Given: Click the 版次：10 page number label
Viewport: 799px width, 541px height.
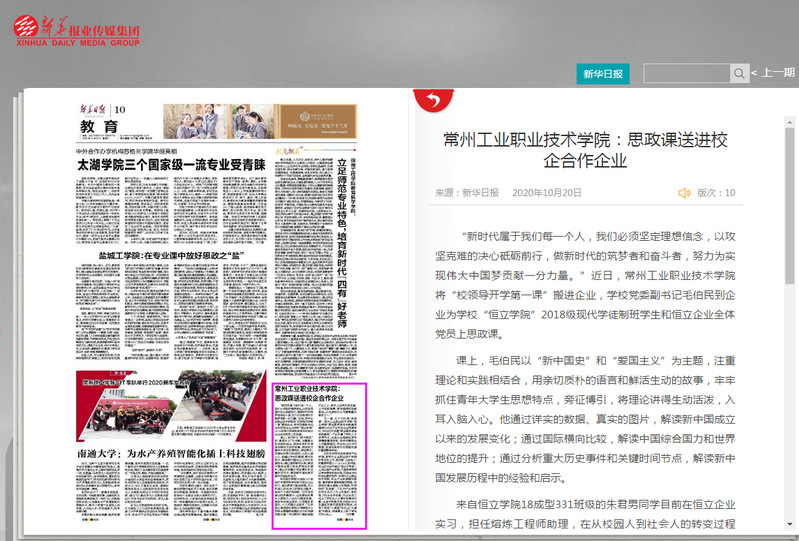Looking at the screenshot, I should click(716, 192).
